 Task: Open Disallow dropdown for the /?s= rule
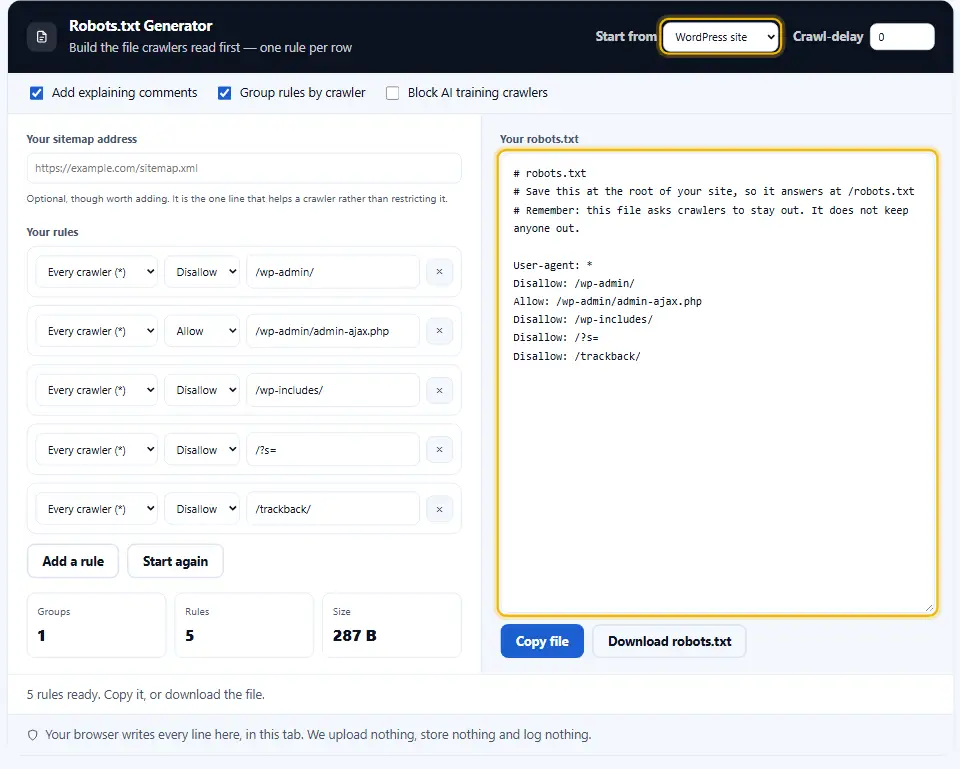[x=201, y=449]
